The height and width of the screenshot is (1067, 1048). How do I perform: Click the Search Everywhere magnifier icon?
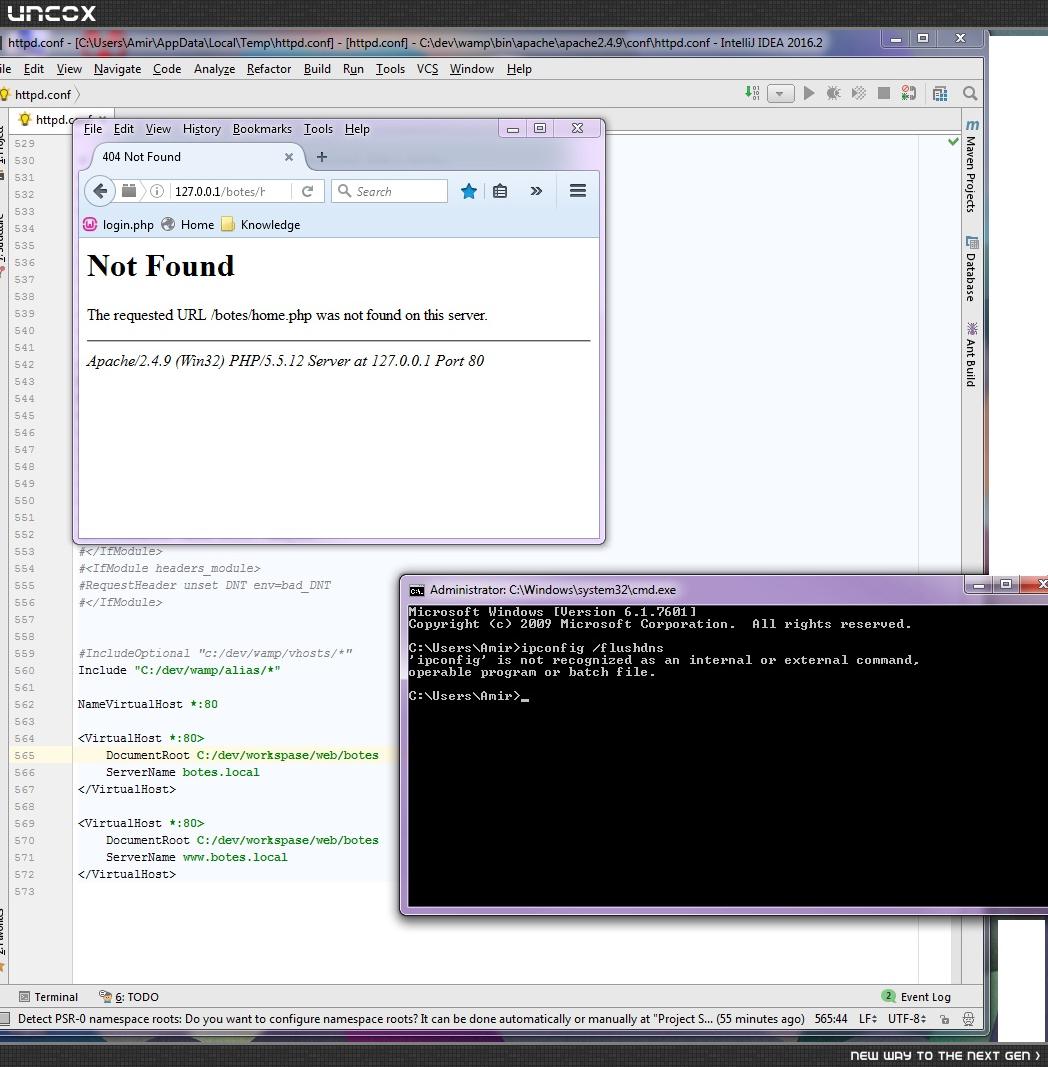coord(970,93)
